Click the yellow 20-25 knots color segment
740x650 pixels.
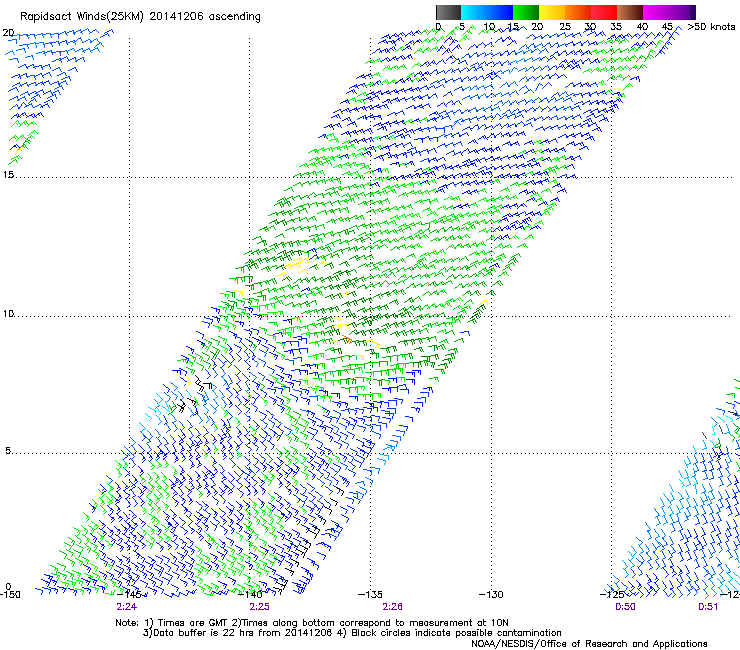coord(552,12)
